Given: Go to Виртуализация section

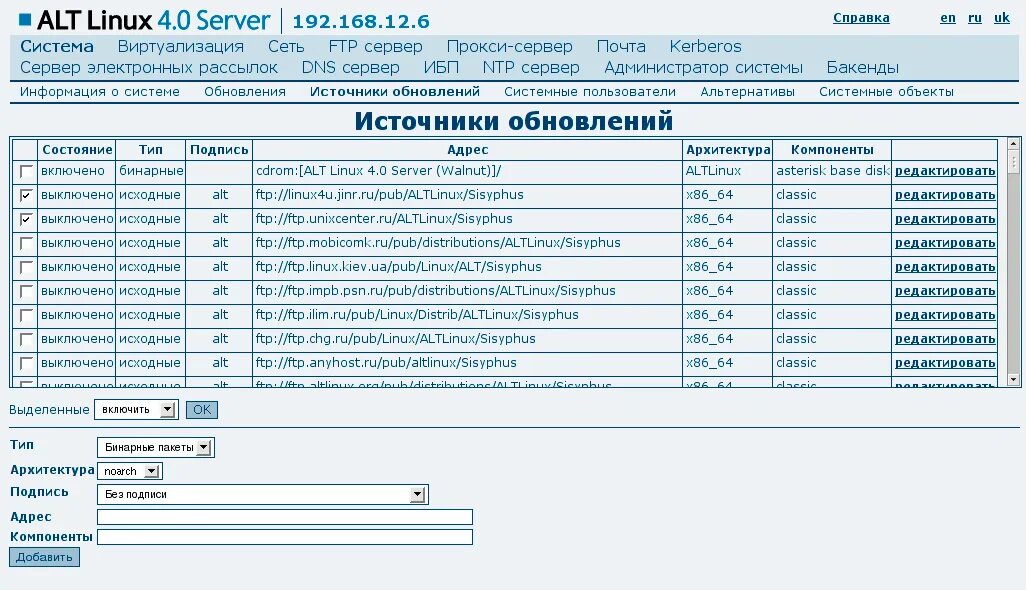Looking at the screenshot, I should tap(181, 46).
